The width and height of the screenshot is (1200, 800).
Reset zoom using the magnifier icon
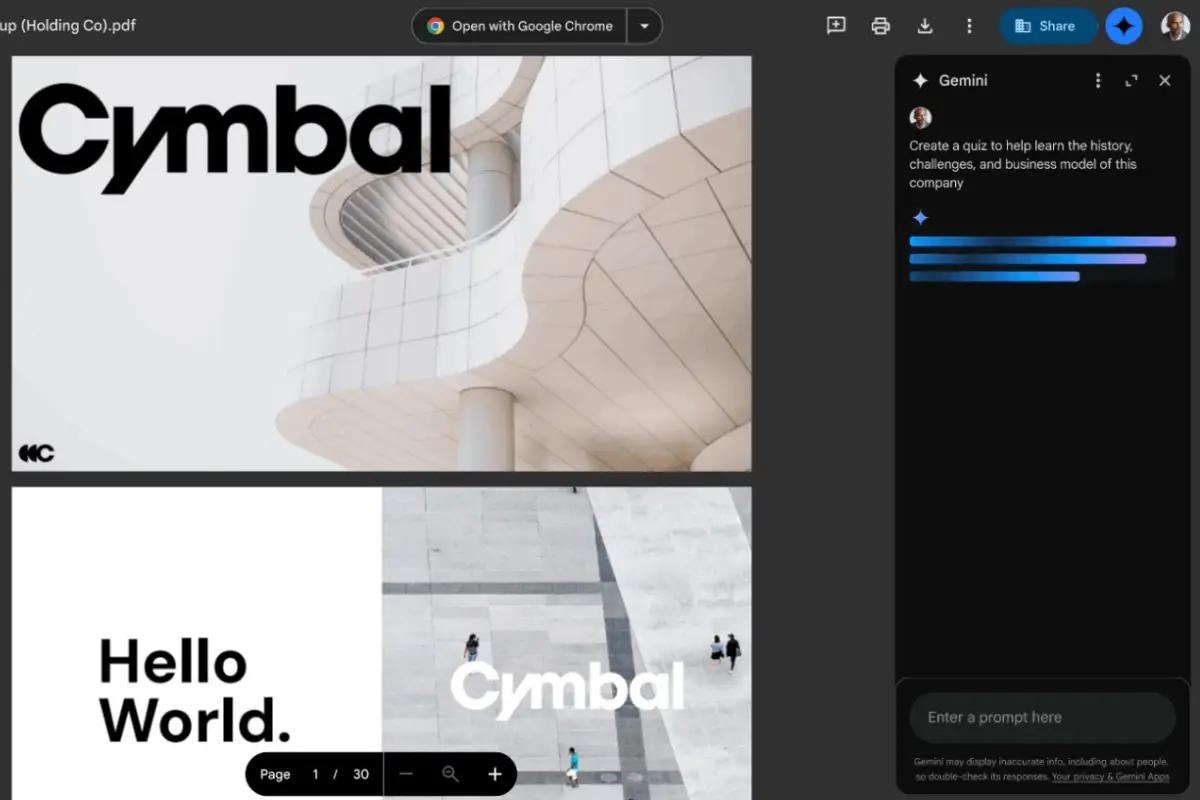(x=450, y=774)
